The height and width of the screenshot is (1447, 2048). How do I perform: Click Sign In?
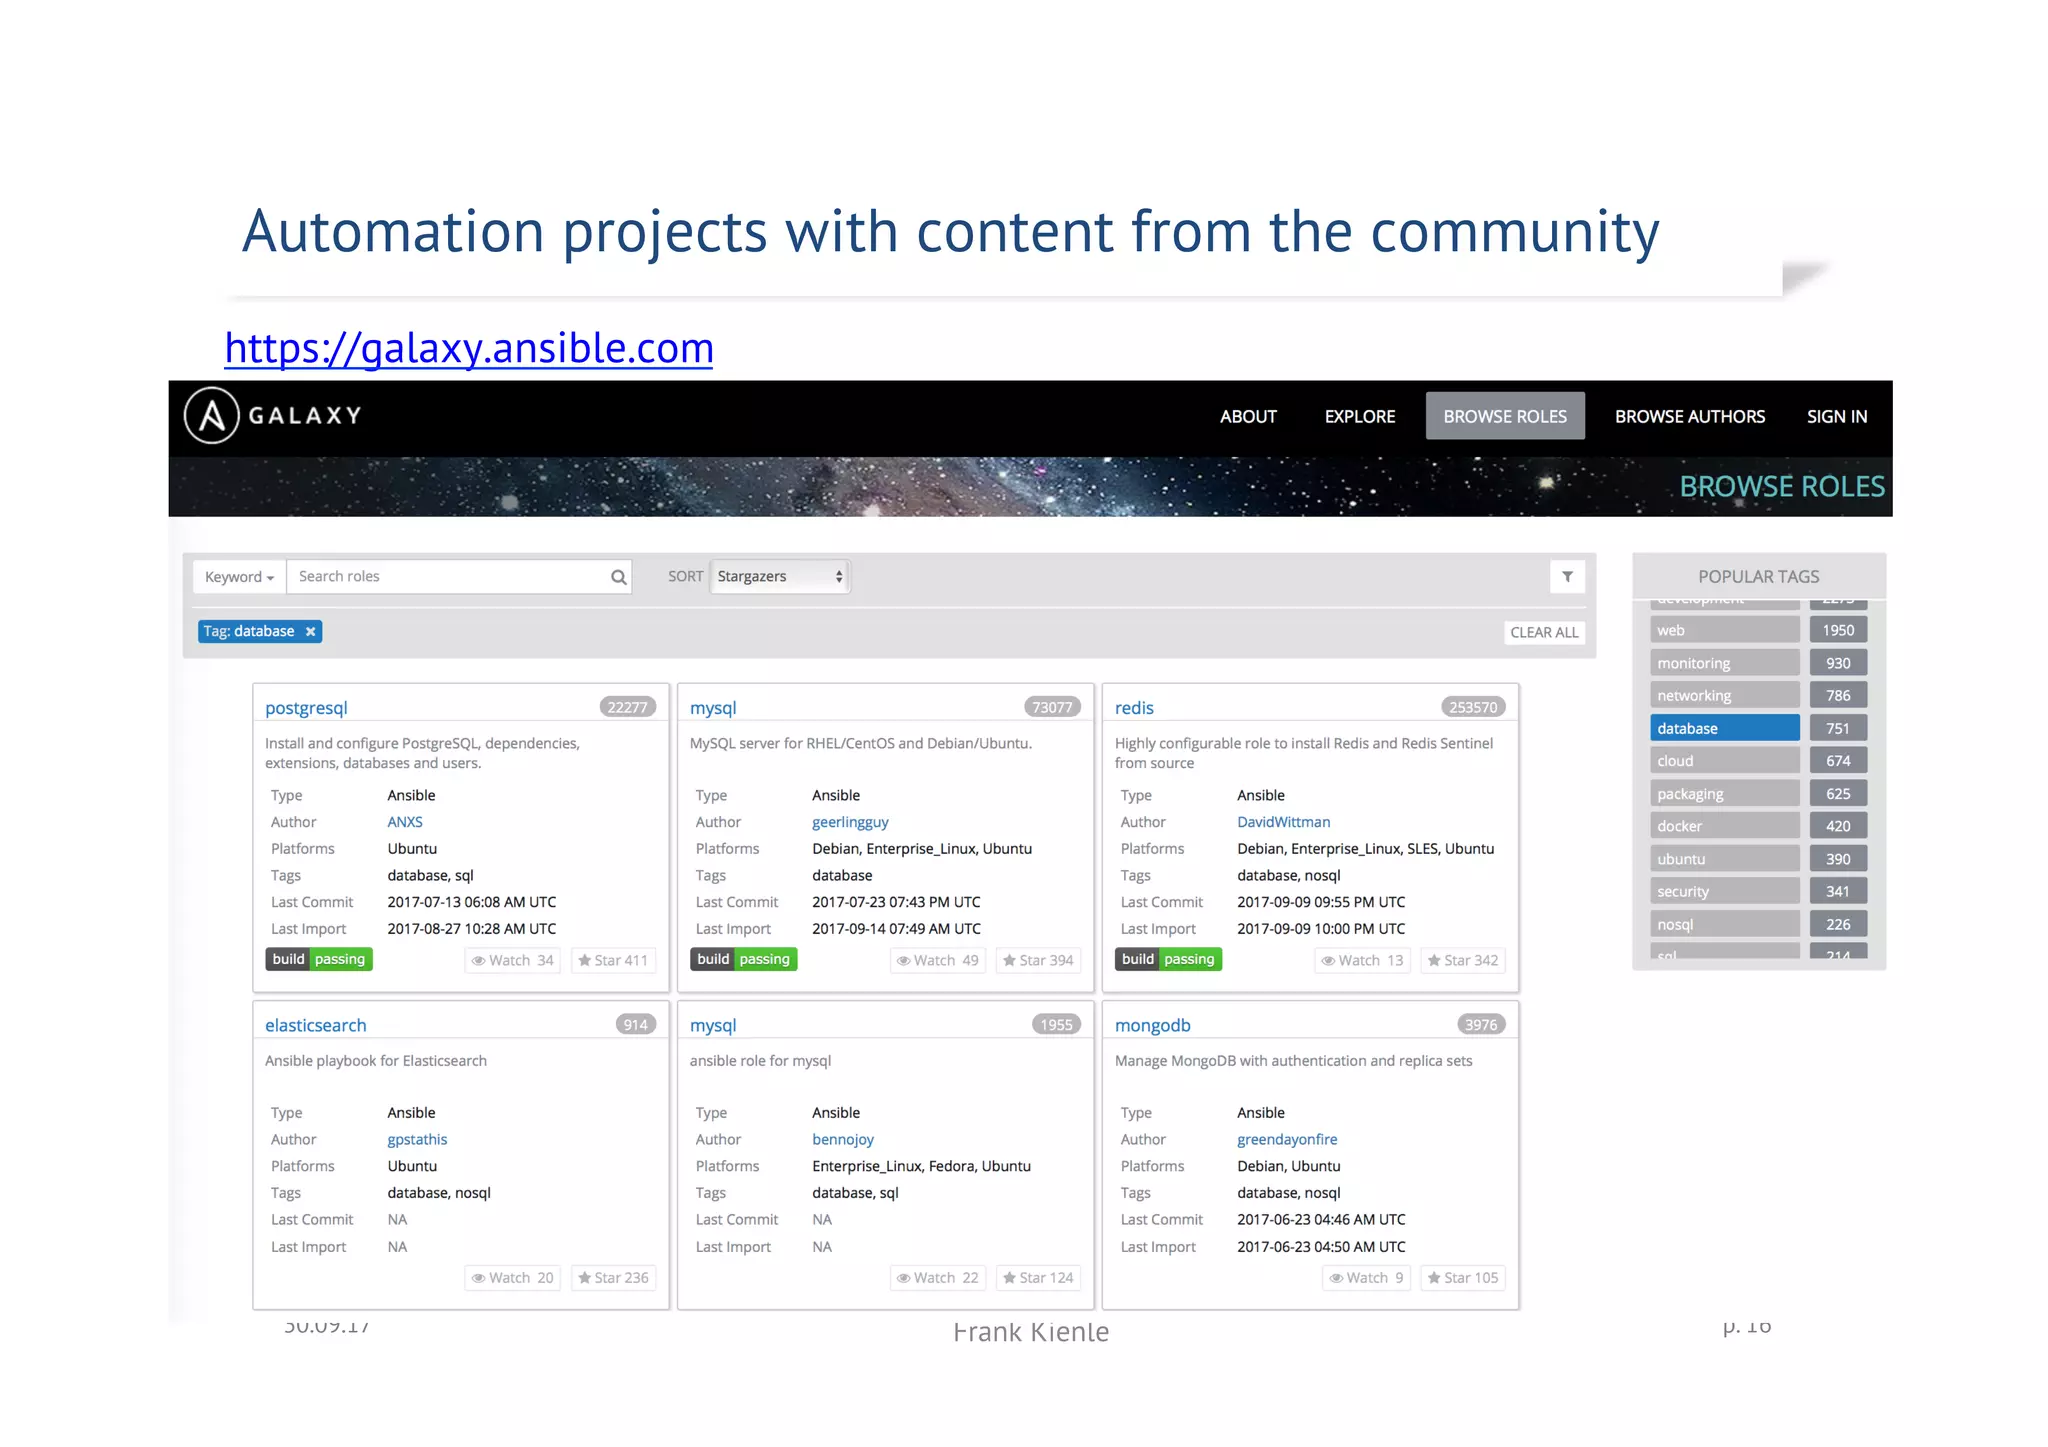coord(1837,416)
